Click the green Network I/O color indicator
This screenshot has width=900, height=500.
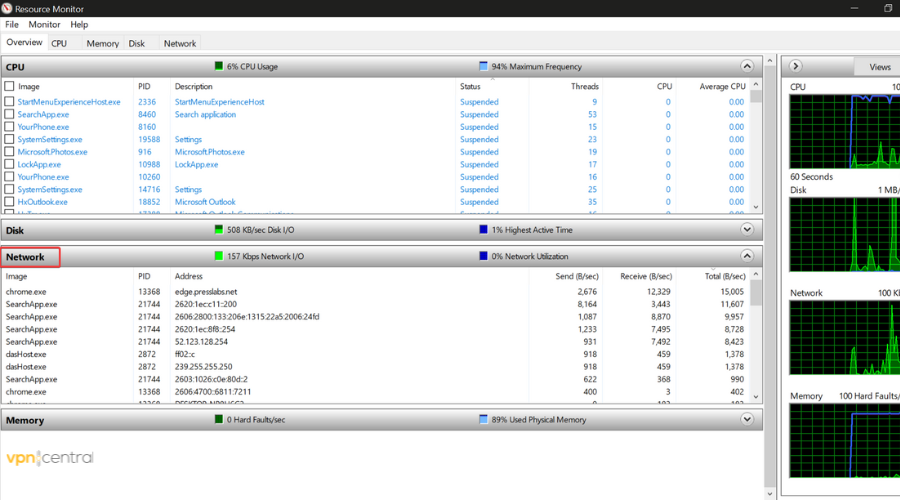click(219, 257)
